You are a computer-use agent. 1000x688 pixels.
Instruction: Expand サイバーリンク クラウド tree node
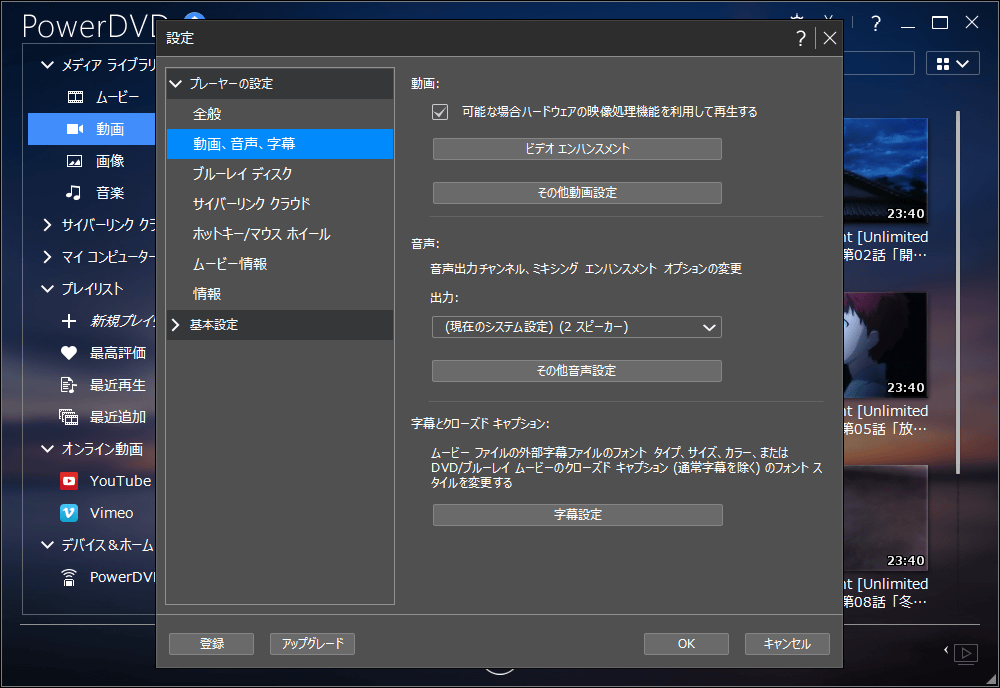[x=47, y=224]
